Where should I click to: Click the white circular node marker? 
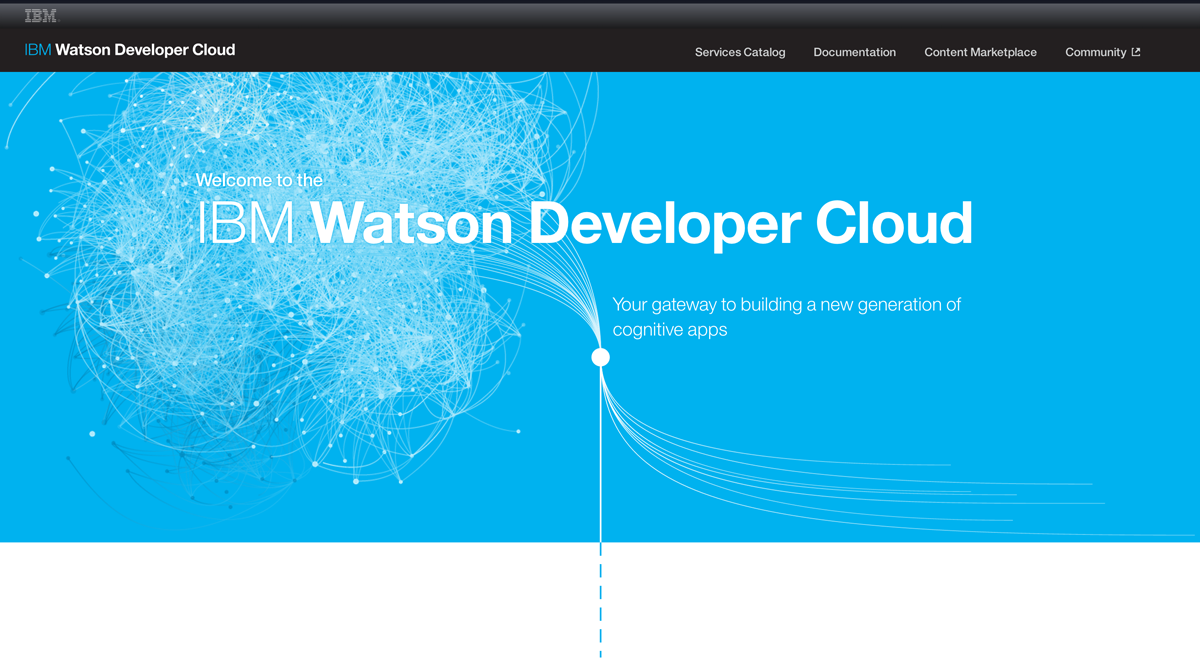(600, 357)
